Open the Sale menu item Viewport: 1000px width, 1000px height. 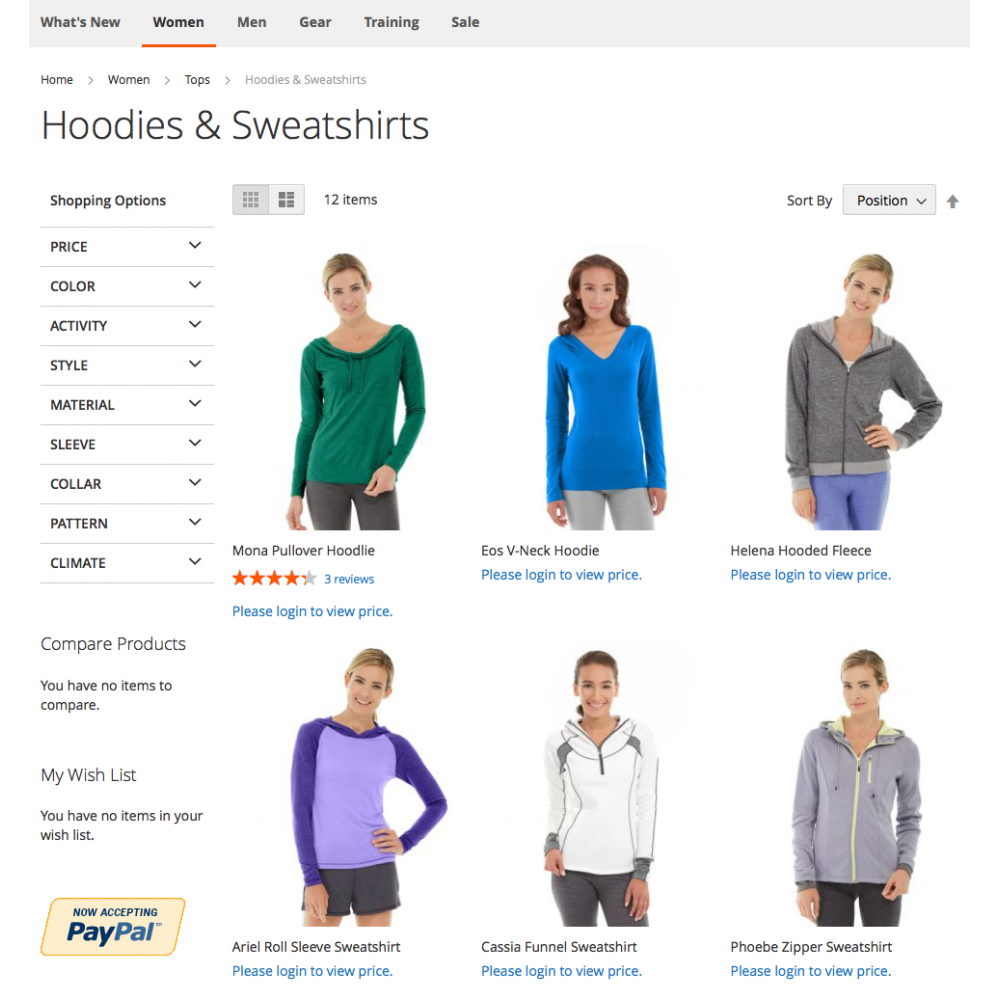point(465,22)
